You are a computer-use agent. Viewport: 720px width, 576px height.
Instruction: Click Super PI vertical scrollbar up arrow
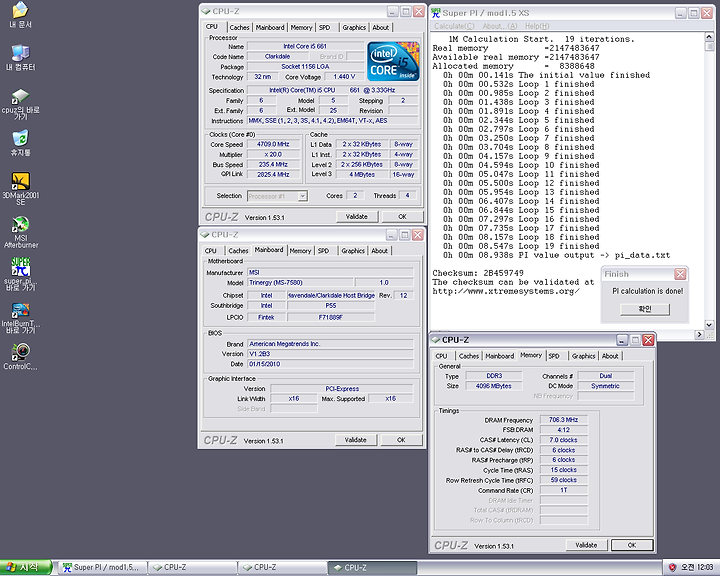[x=709, y=37]
